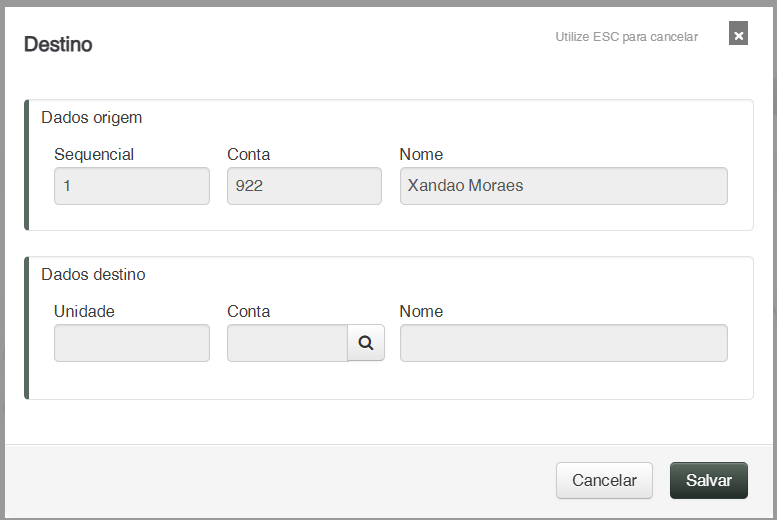The image size is (777, 520).
Task: Click the Nome label under Dados destino
Action: (421, 311)
